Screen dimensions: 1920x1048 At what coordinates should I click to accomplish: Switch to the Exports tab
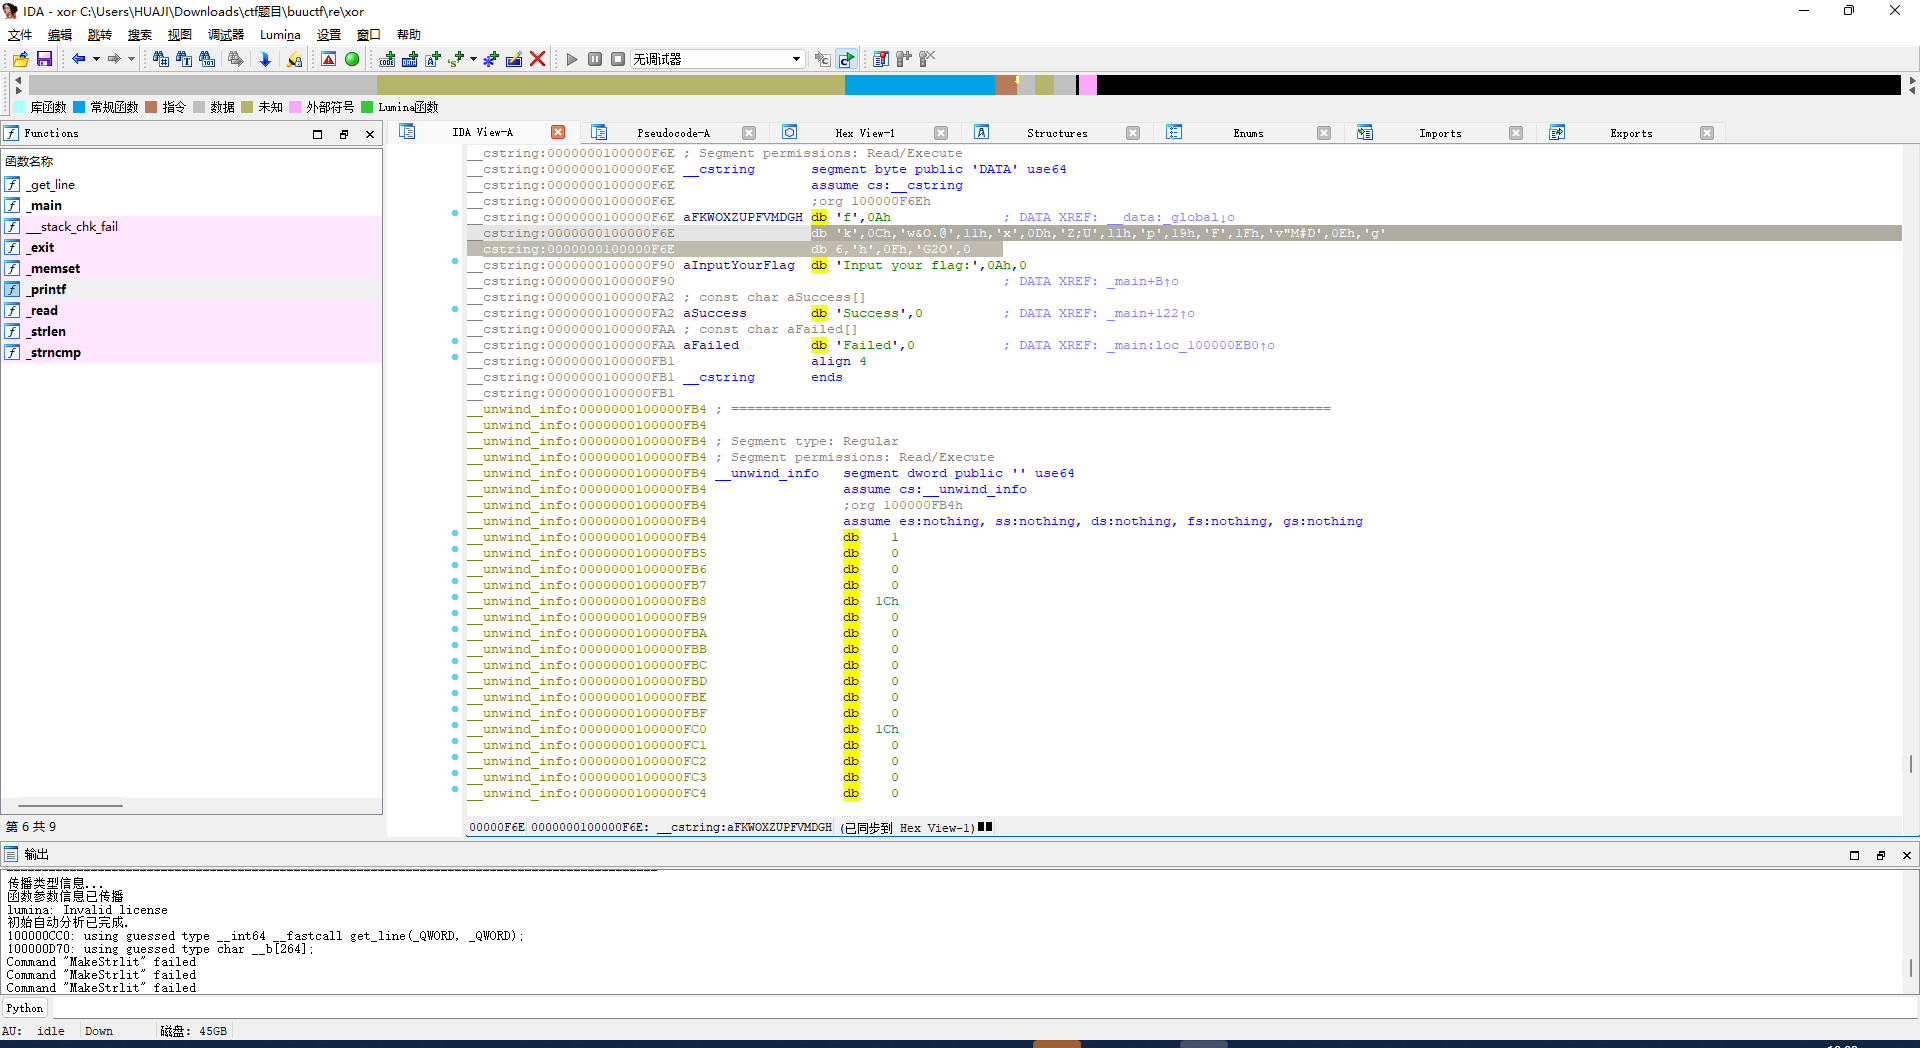pos(1631,133)
